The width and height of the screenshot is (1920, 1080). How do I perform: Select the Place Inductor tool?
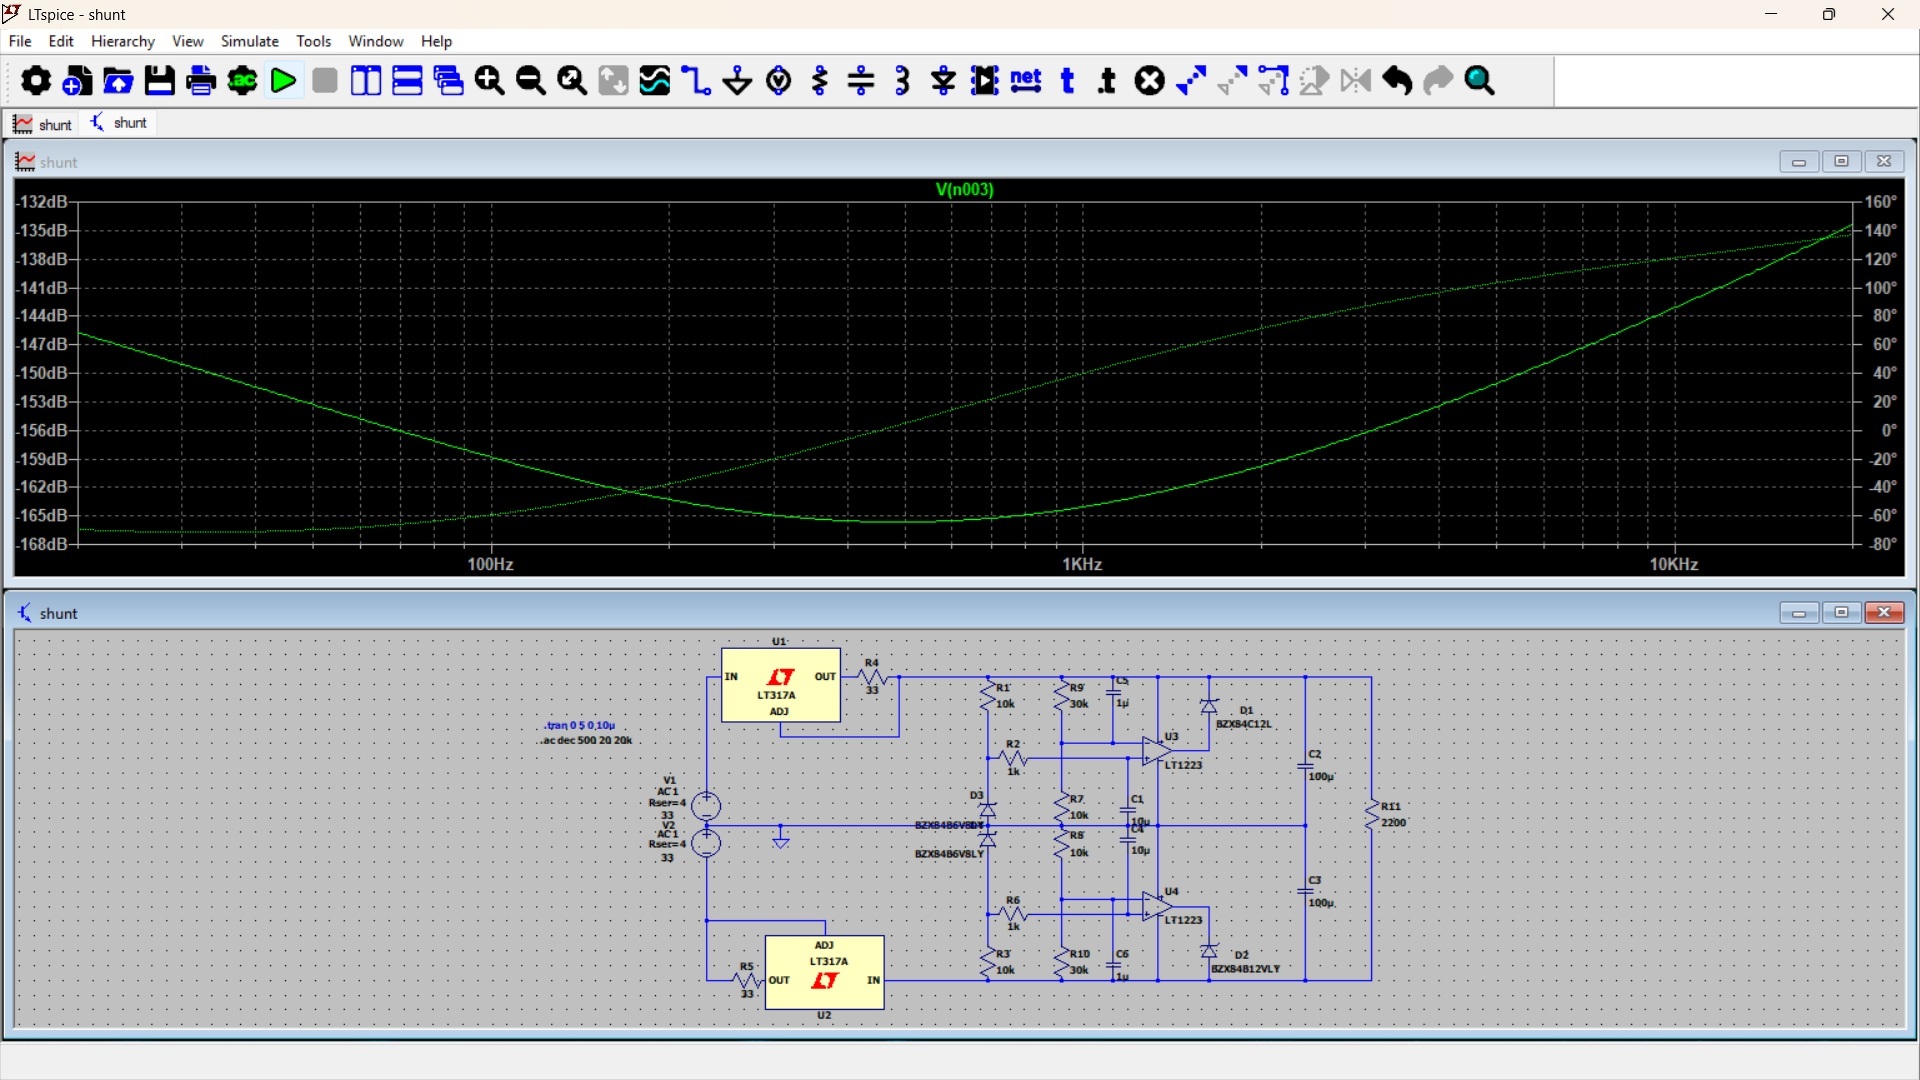903,81
